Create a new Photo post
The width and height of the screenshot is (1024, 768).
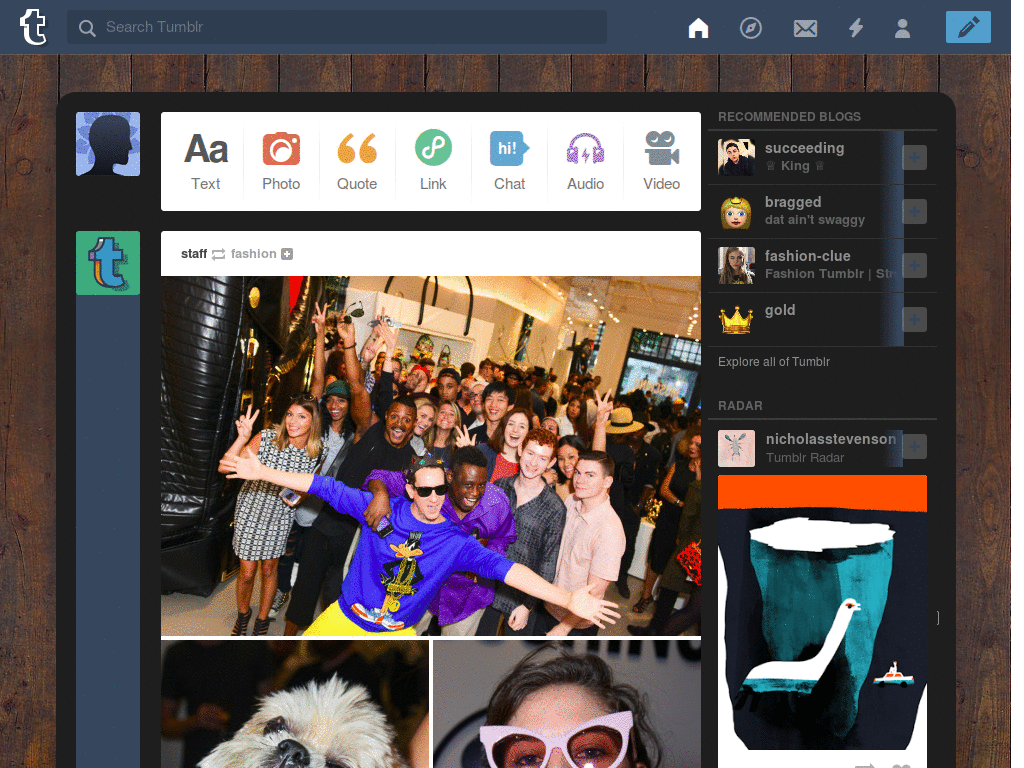point(281,161)
